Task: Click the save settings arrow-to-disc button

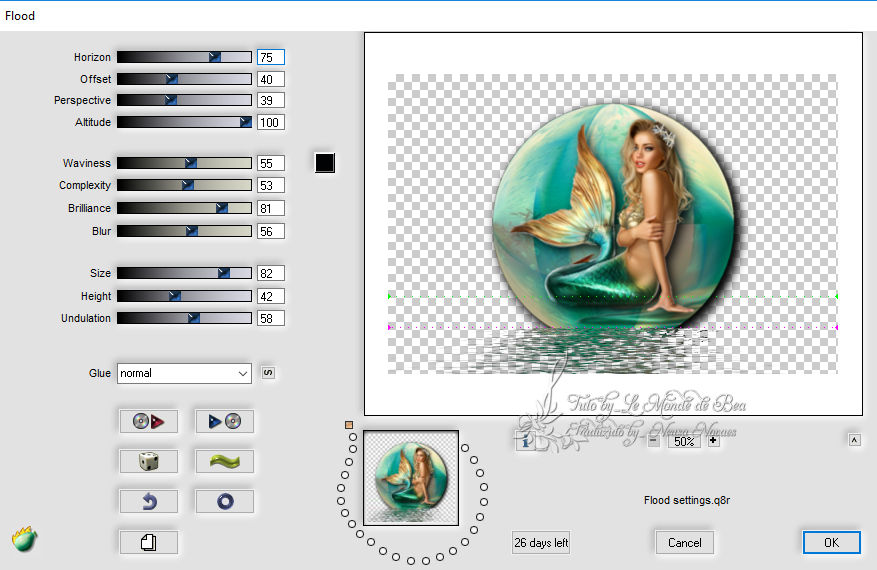Action: click(224, 421)
